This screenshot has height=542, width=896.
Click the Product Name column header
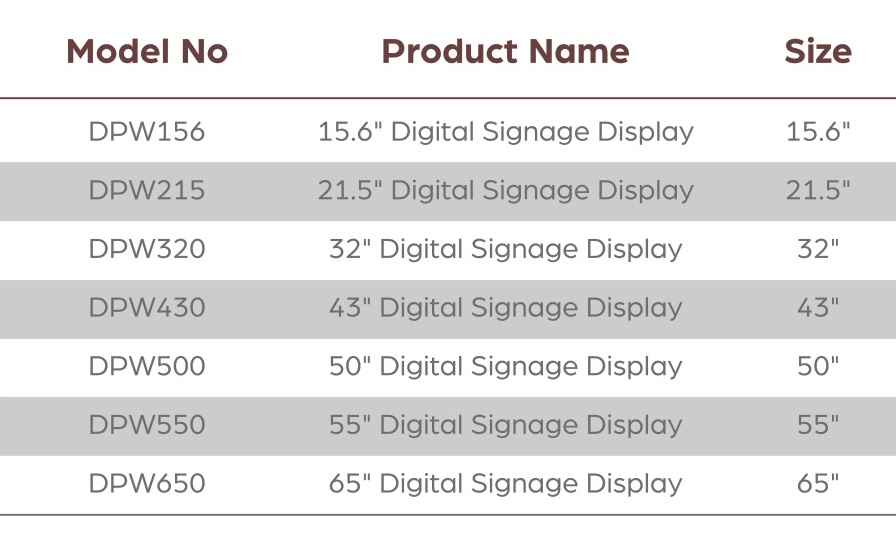(505, 52)
